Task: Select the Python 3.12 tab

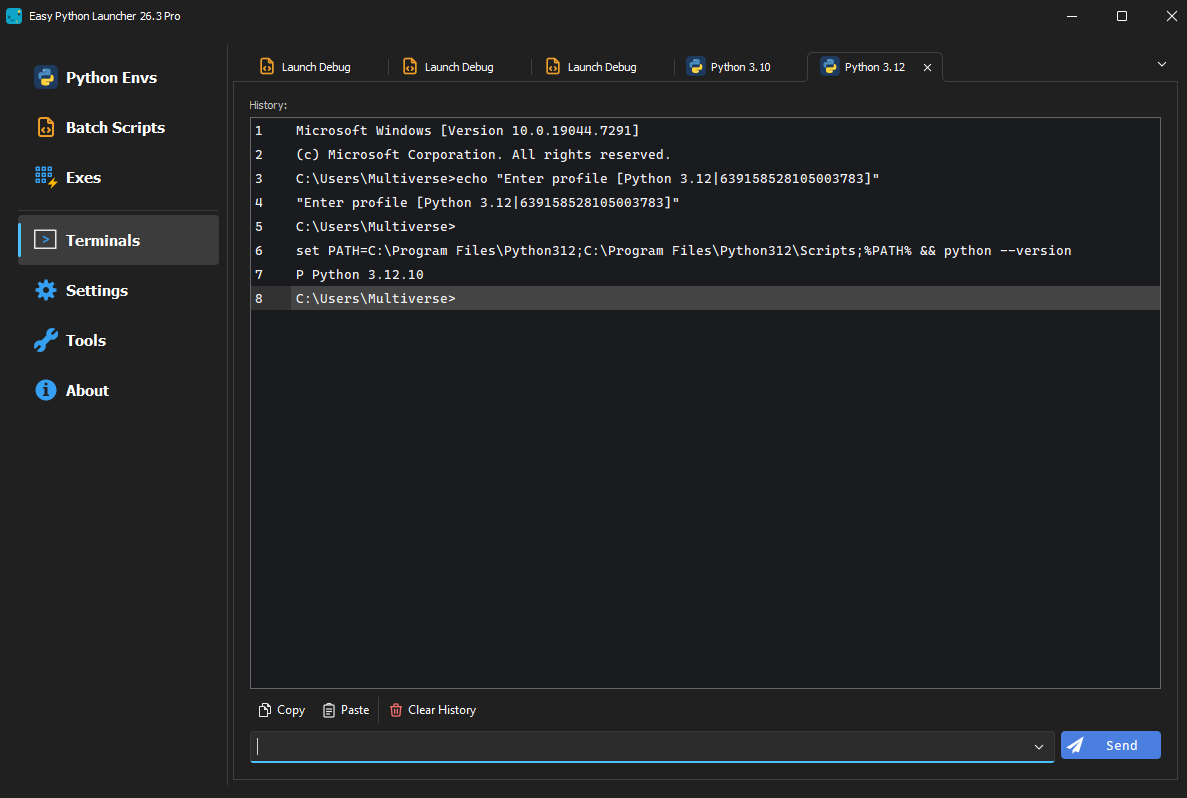Action: (x=874, y=67)
